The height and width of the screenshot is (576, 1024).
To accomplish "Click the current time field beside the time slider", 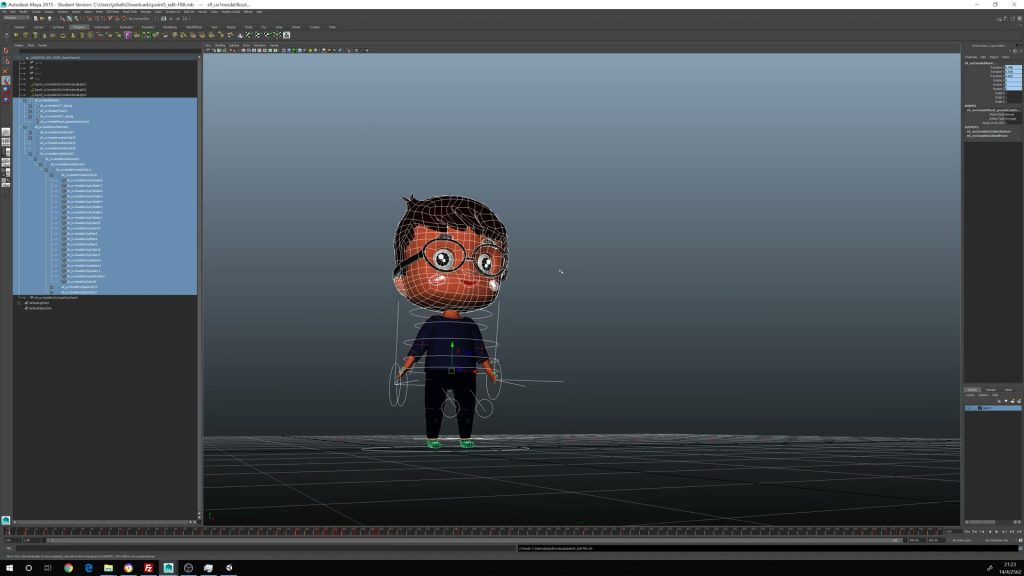I will [953, 532].
